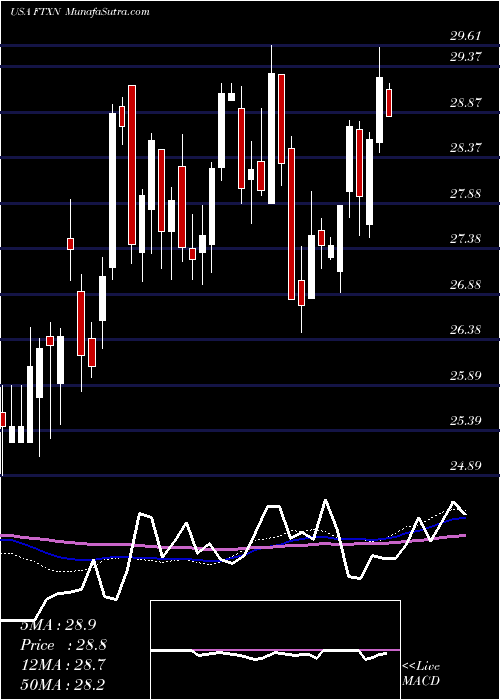Select the 27.88 price level label
Screen dimensions: 500x700
click(465, 194)
